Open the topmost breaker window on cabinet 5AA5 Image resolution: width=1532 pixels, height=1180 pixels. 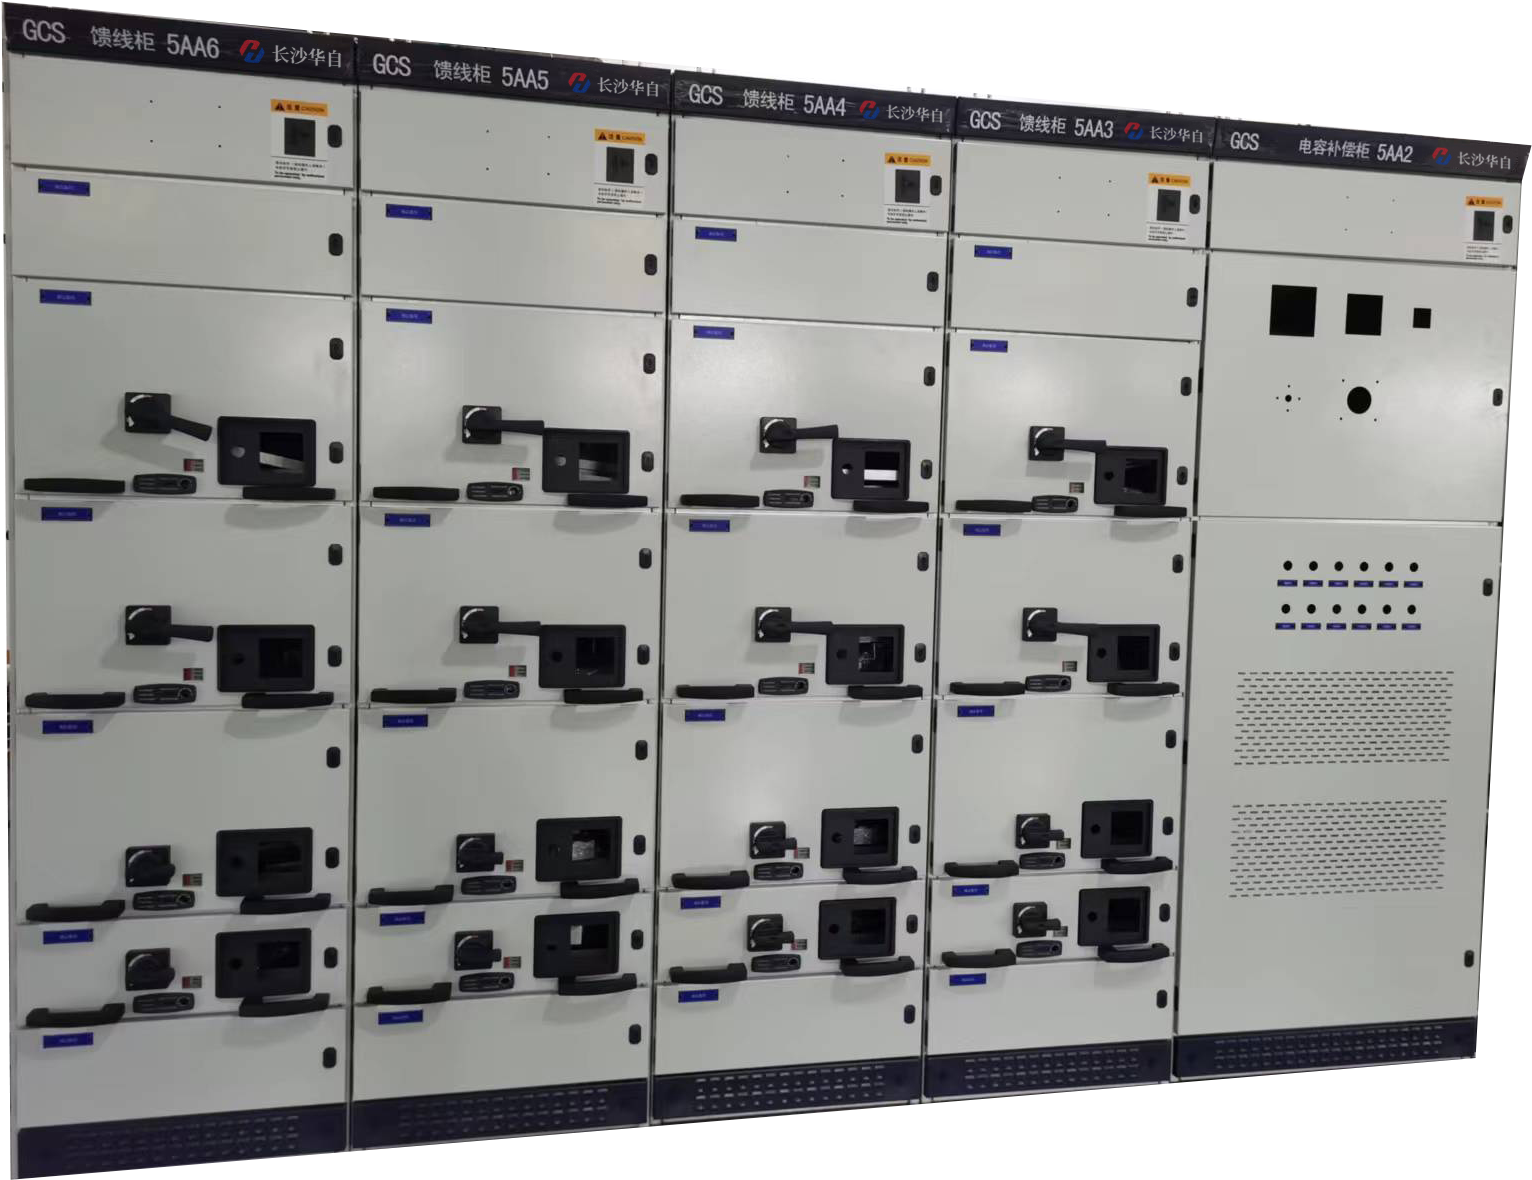coord(586,460)
